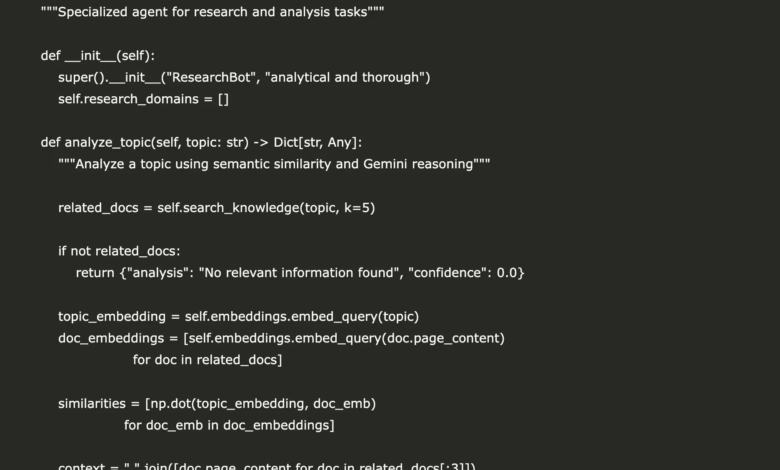Screen dimensions: 780x470
Task: Click the "for doc_emb in doc_embeddings]" line
Action: click(229, 425)
